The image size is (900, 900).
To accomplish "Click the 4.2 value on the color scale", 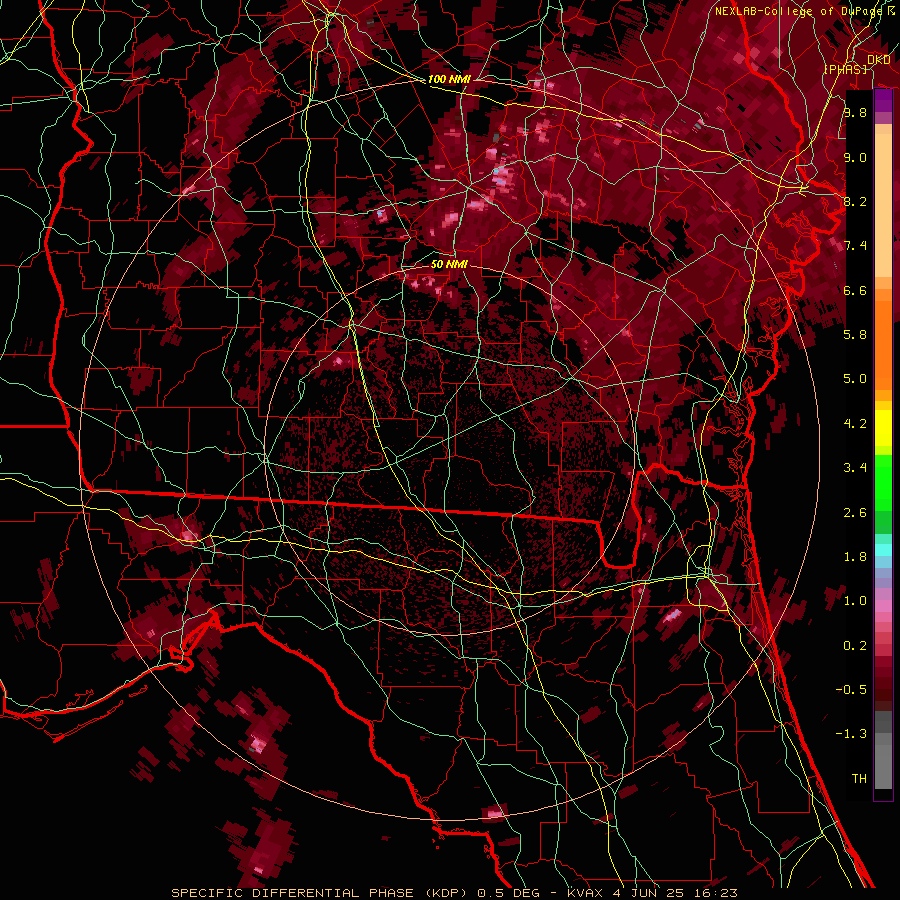I will pyautogui.click(x=855, y=424).
